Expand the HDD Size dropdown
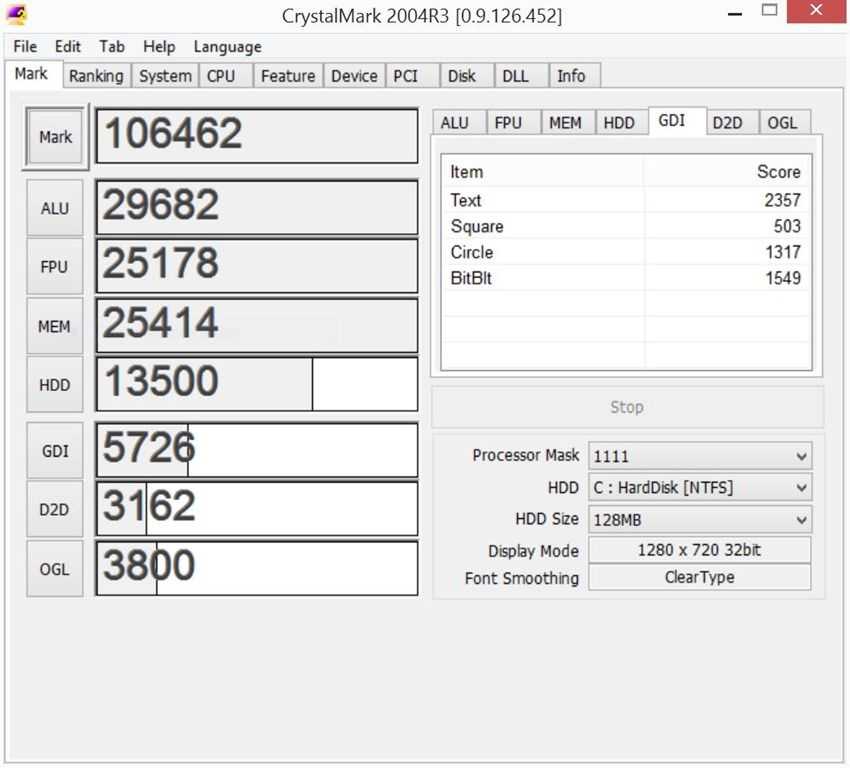 [700, 520]
